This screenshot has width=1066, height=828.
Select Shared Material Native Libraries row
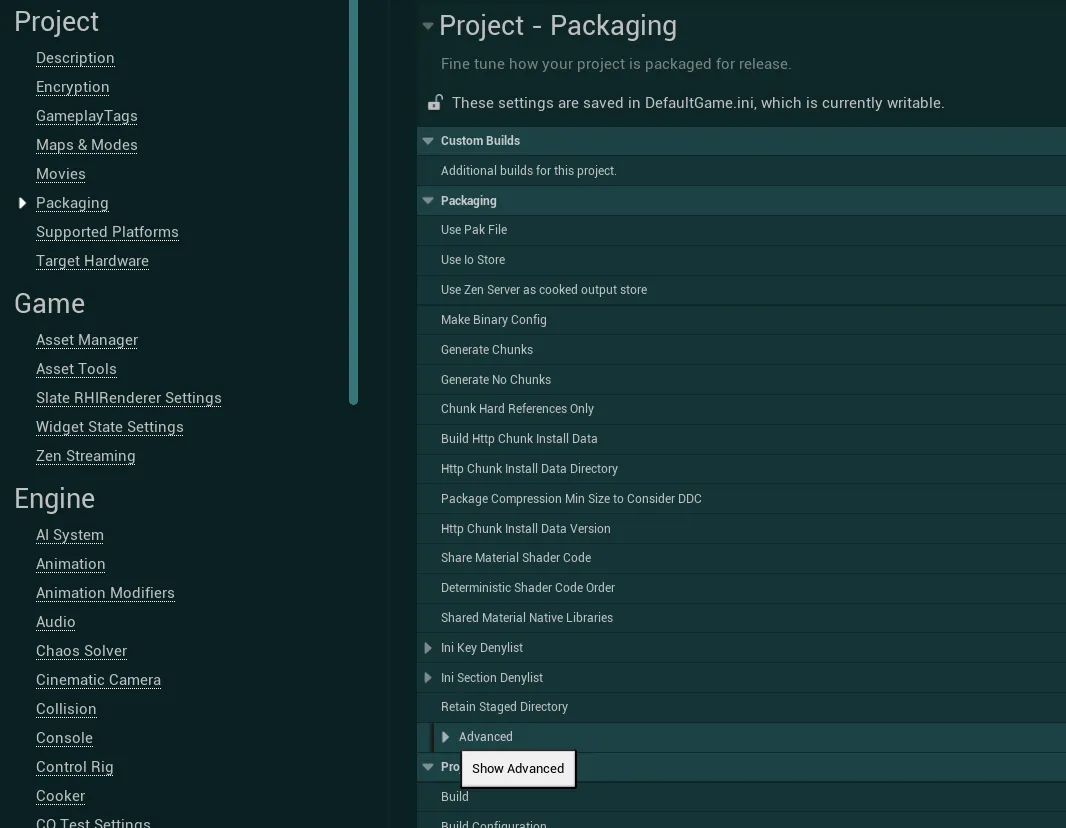coord(741,618)
